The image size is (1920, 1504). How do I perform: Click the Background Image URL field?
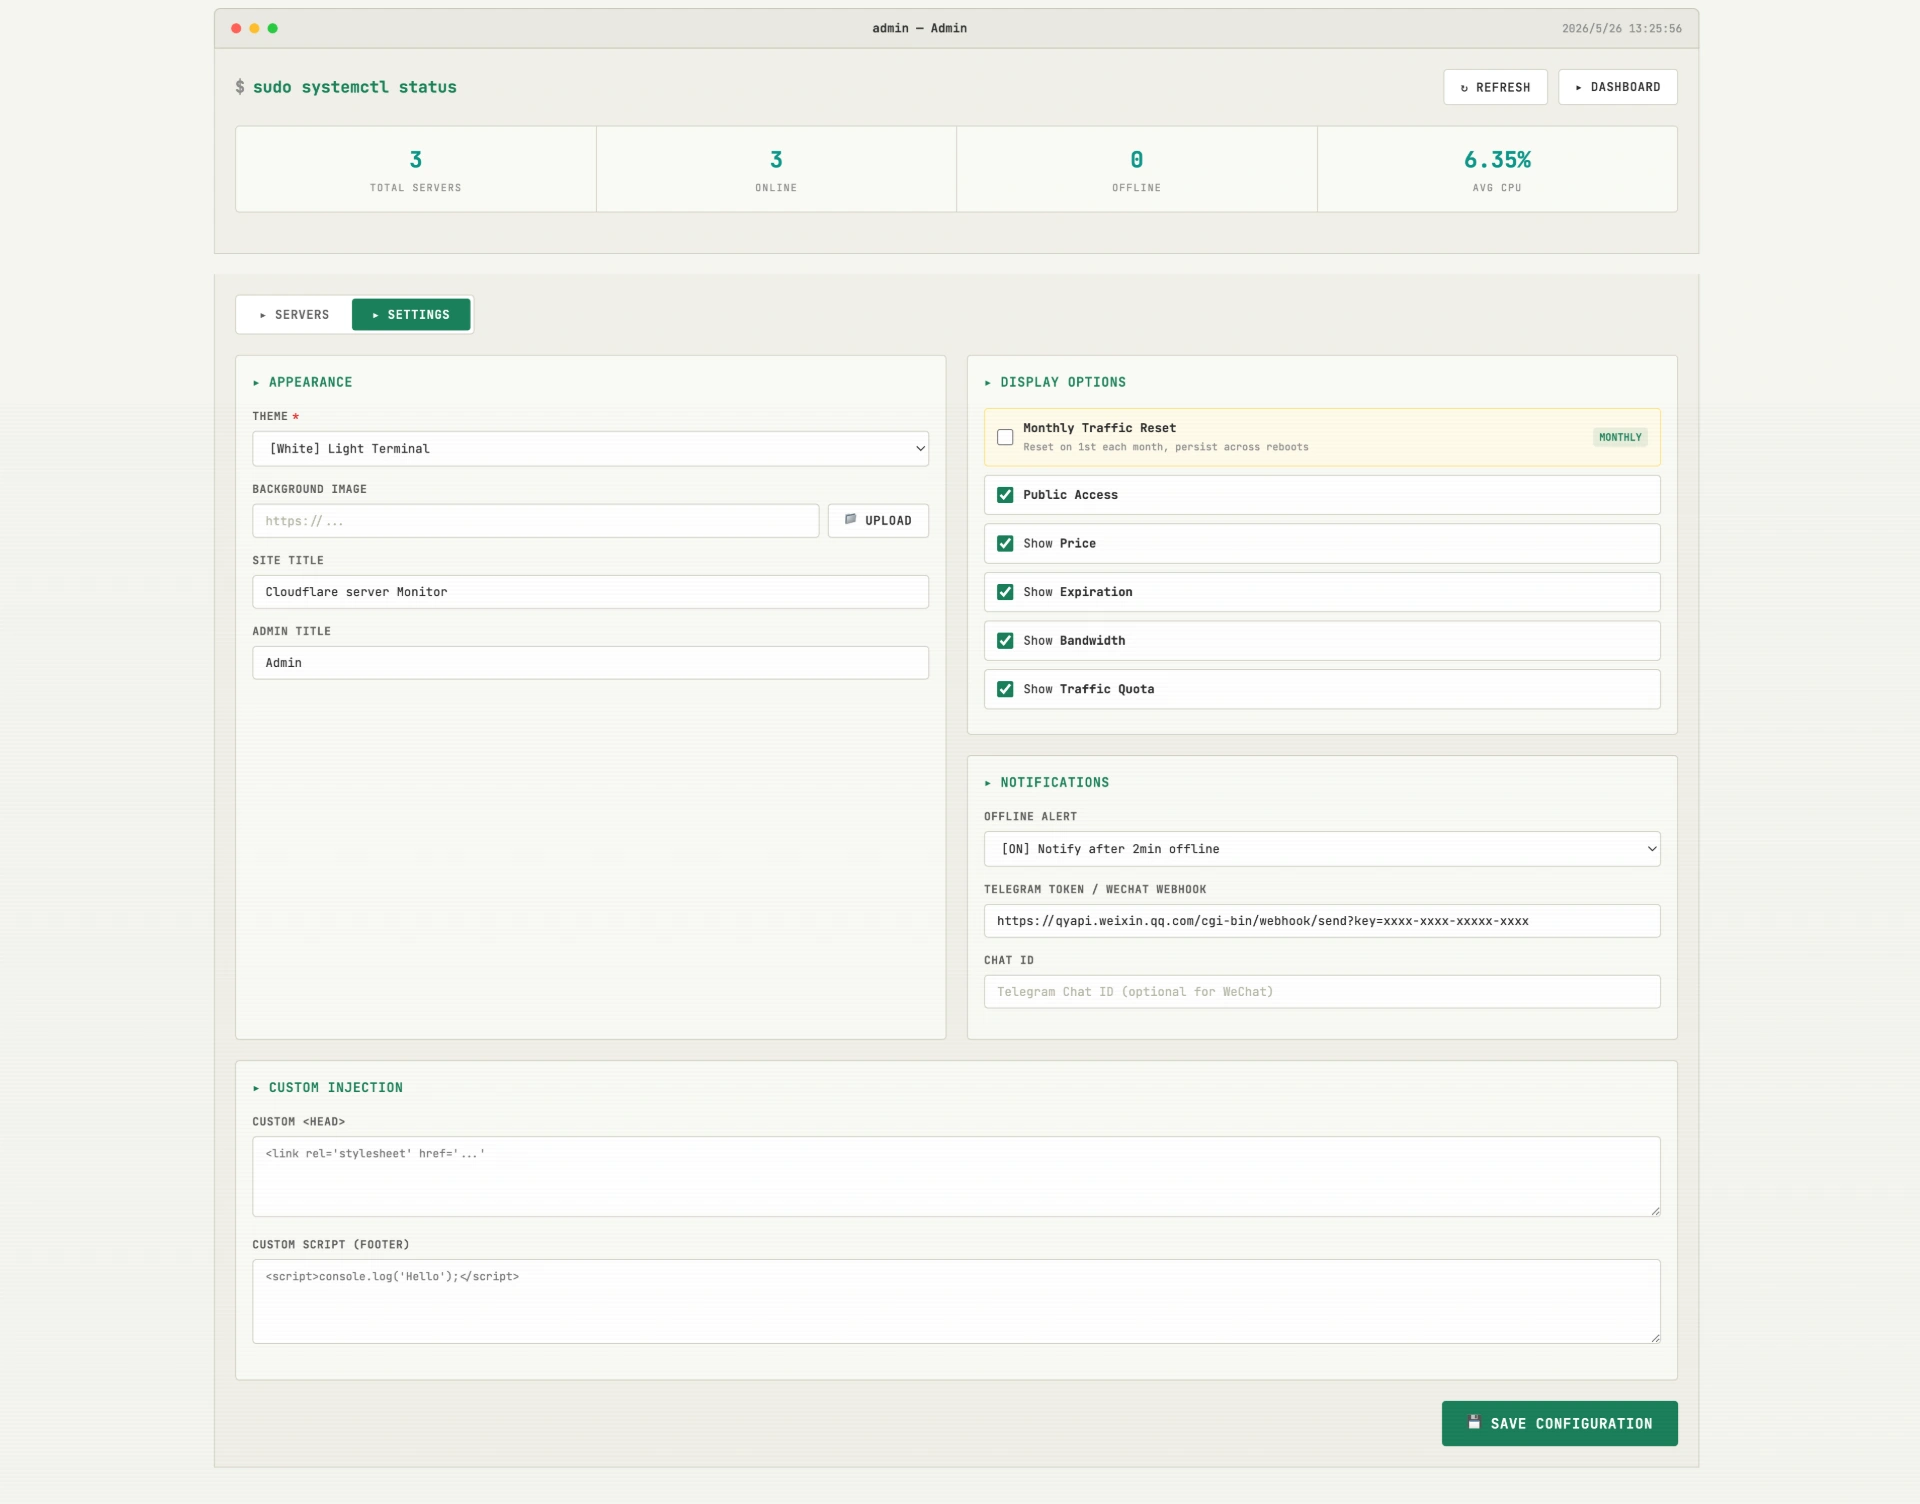point(535,521)
